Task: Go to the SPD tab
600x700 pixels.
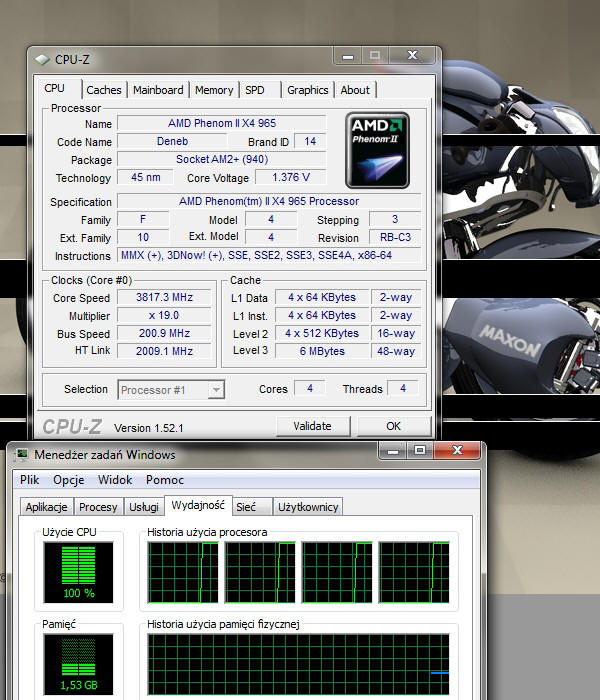Action: pyautogui.click(x=254, y=90)
